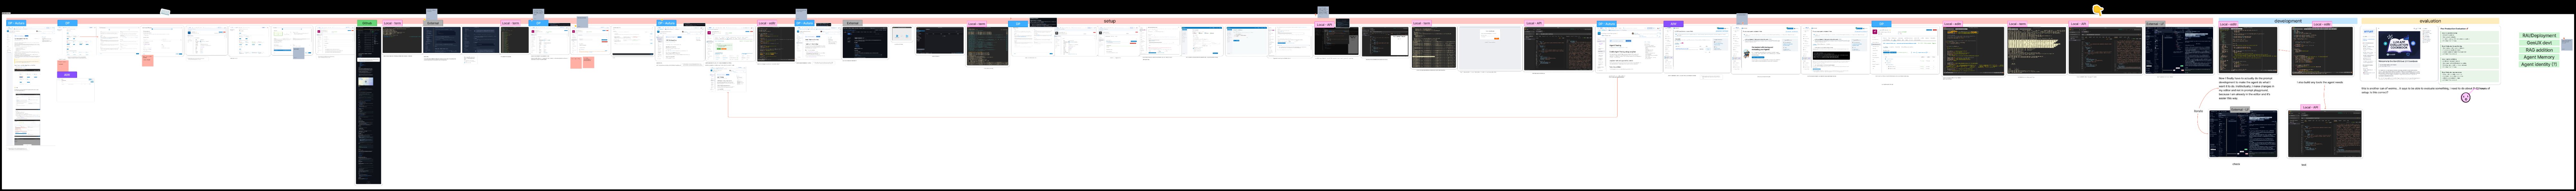Viewport: 2576px width, 191px height.
Task: Click the 'RAG addition' green list item
Action: [x=2539, y=50]
